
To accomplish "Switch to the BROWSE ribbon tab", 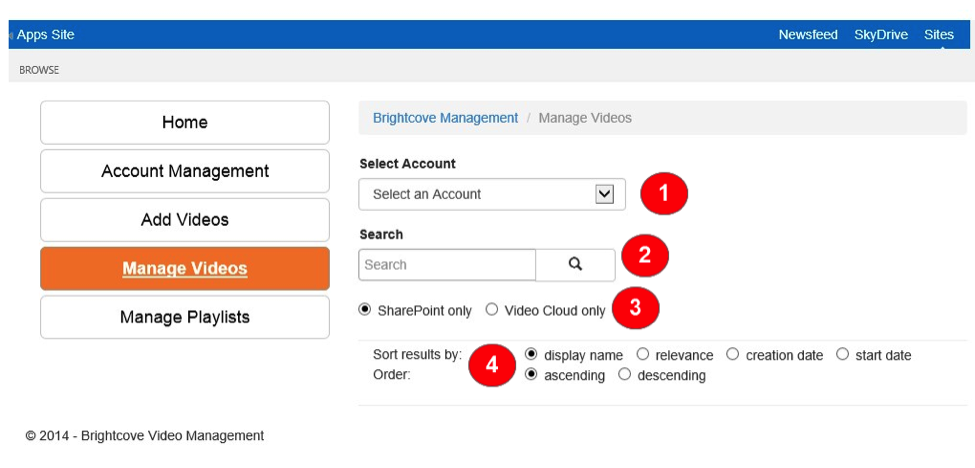I will pos(39,70).
